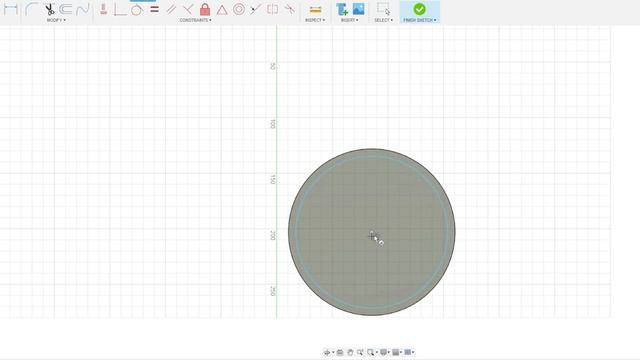Apply the Horizontal/Vertical constraint
The image size is (640, 360).
(104, 9)
